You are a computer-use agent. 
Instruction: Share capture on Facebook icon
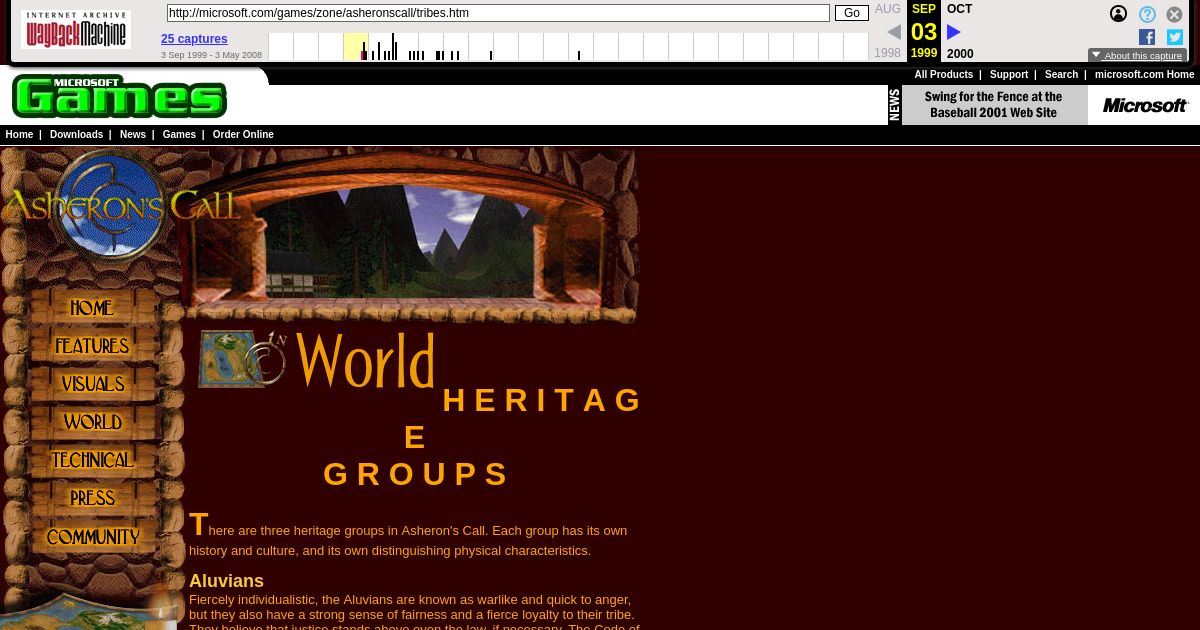tap(1147, 37)
